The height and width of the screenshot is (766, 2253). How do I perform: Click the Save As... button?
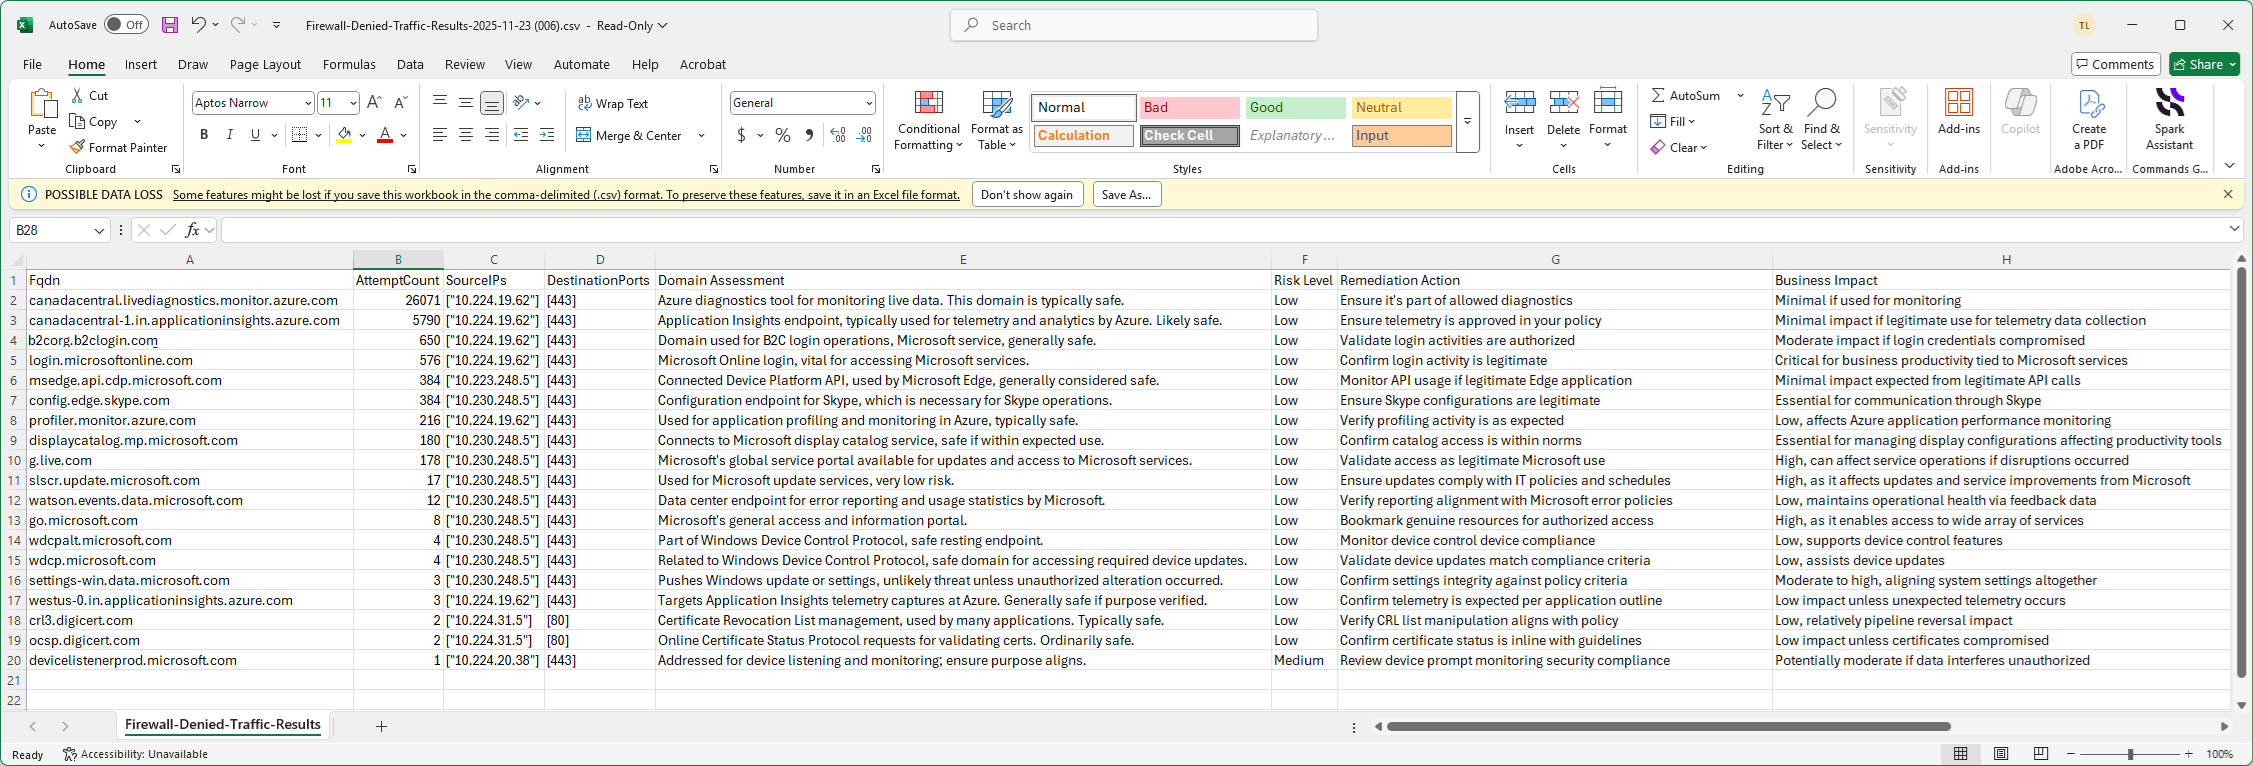pyautogui.click(x=1126, y=195)
